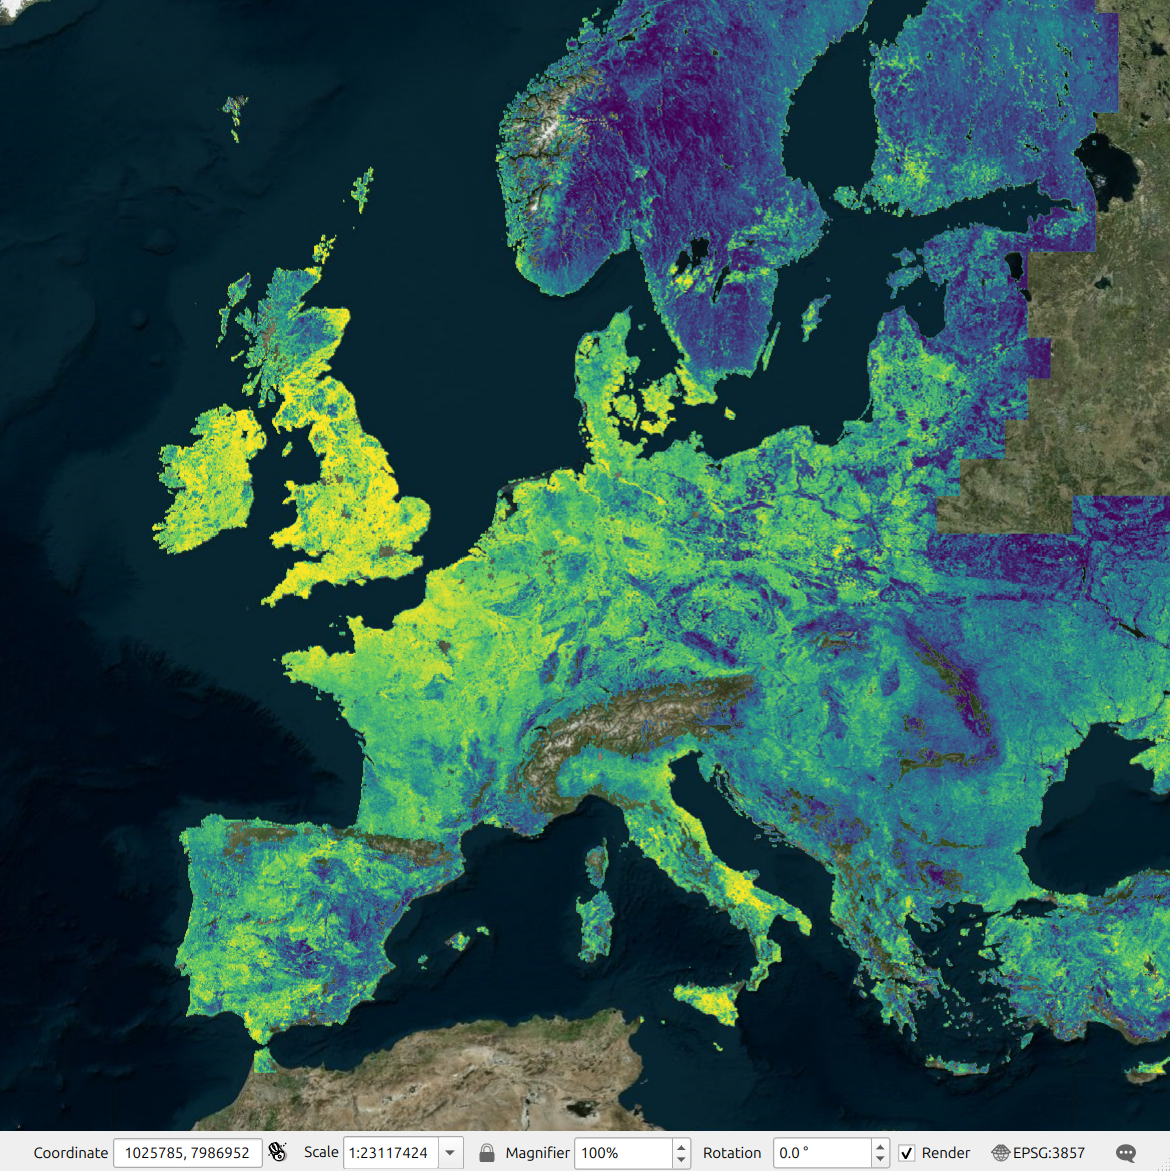
Task: Open the Scale dropdown arrow
Action: [x=450, y=1153]
